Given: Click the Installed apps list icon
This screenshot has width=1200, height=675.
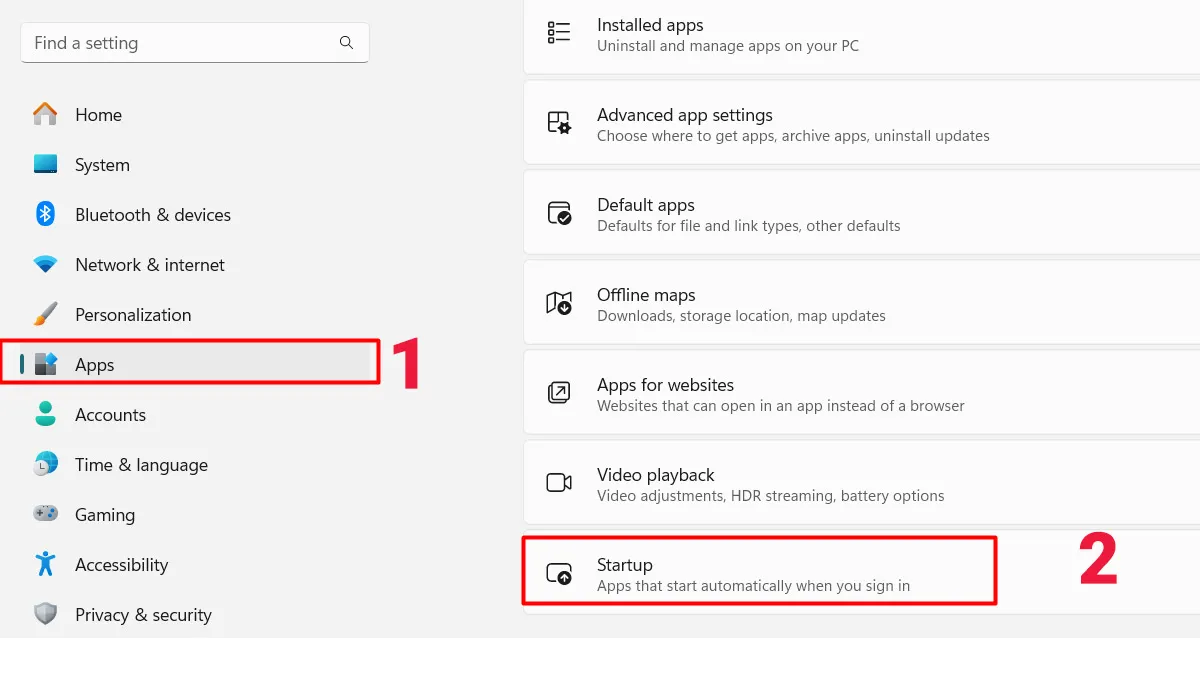Looking at the screenshot, I should click(559, 31).
